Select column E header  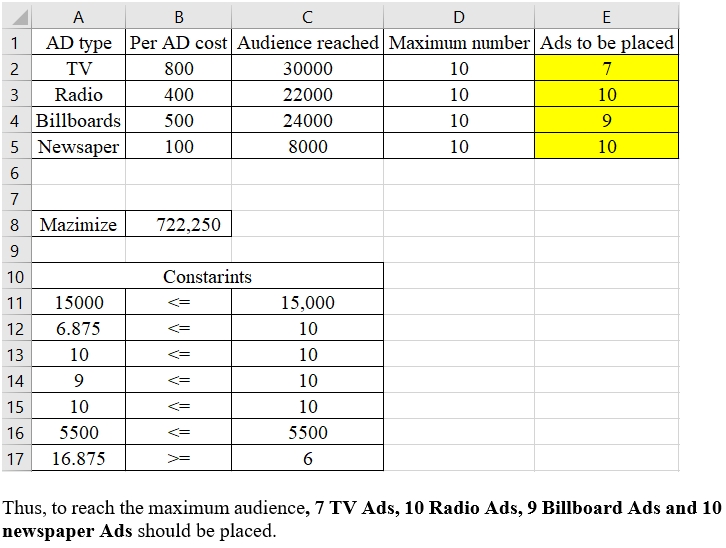(x=607, y=17)
